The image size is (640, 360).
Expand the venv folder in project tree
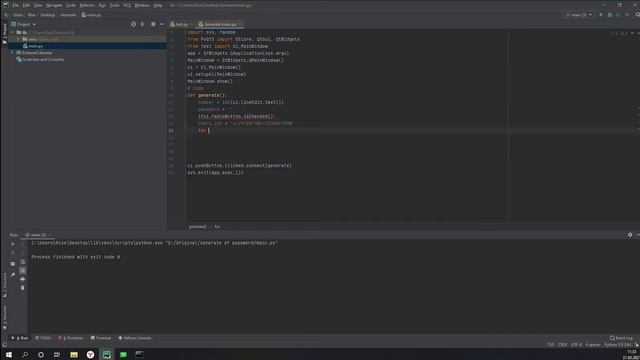[x=18, y=39]
